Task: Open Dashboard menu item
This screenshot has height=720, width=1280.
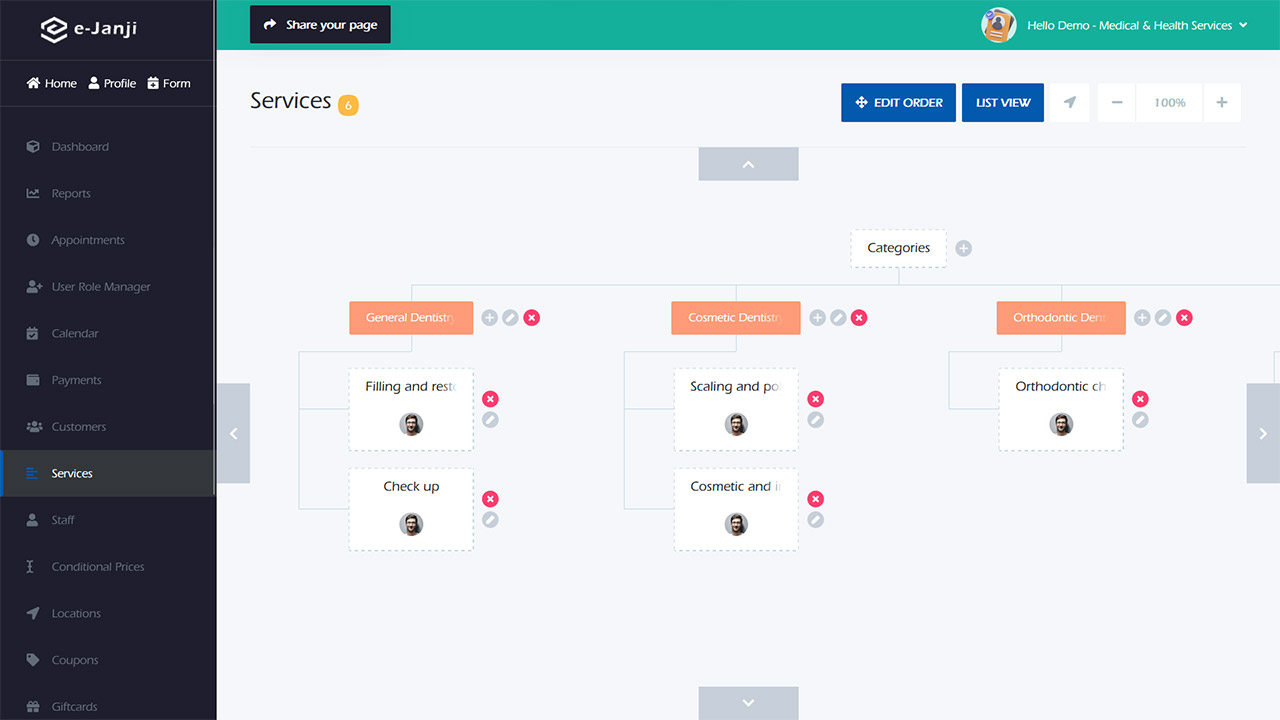Action: coord(107,147)
